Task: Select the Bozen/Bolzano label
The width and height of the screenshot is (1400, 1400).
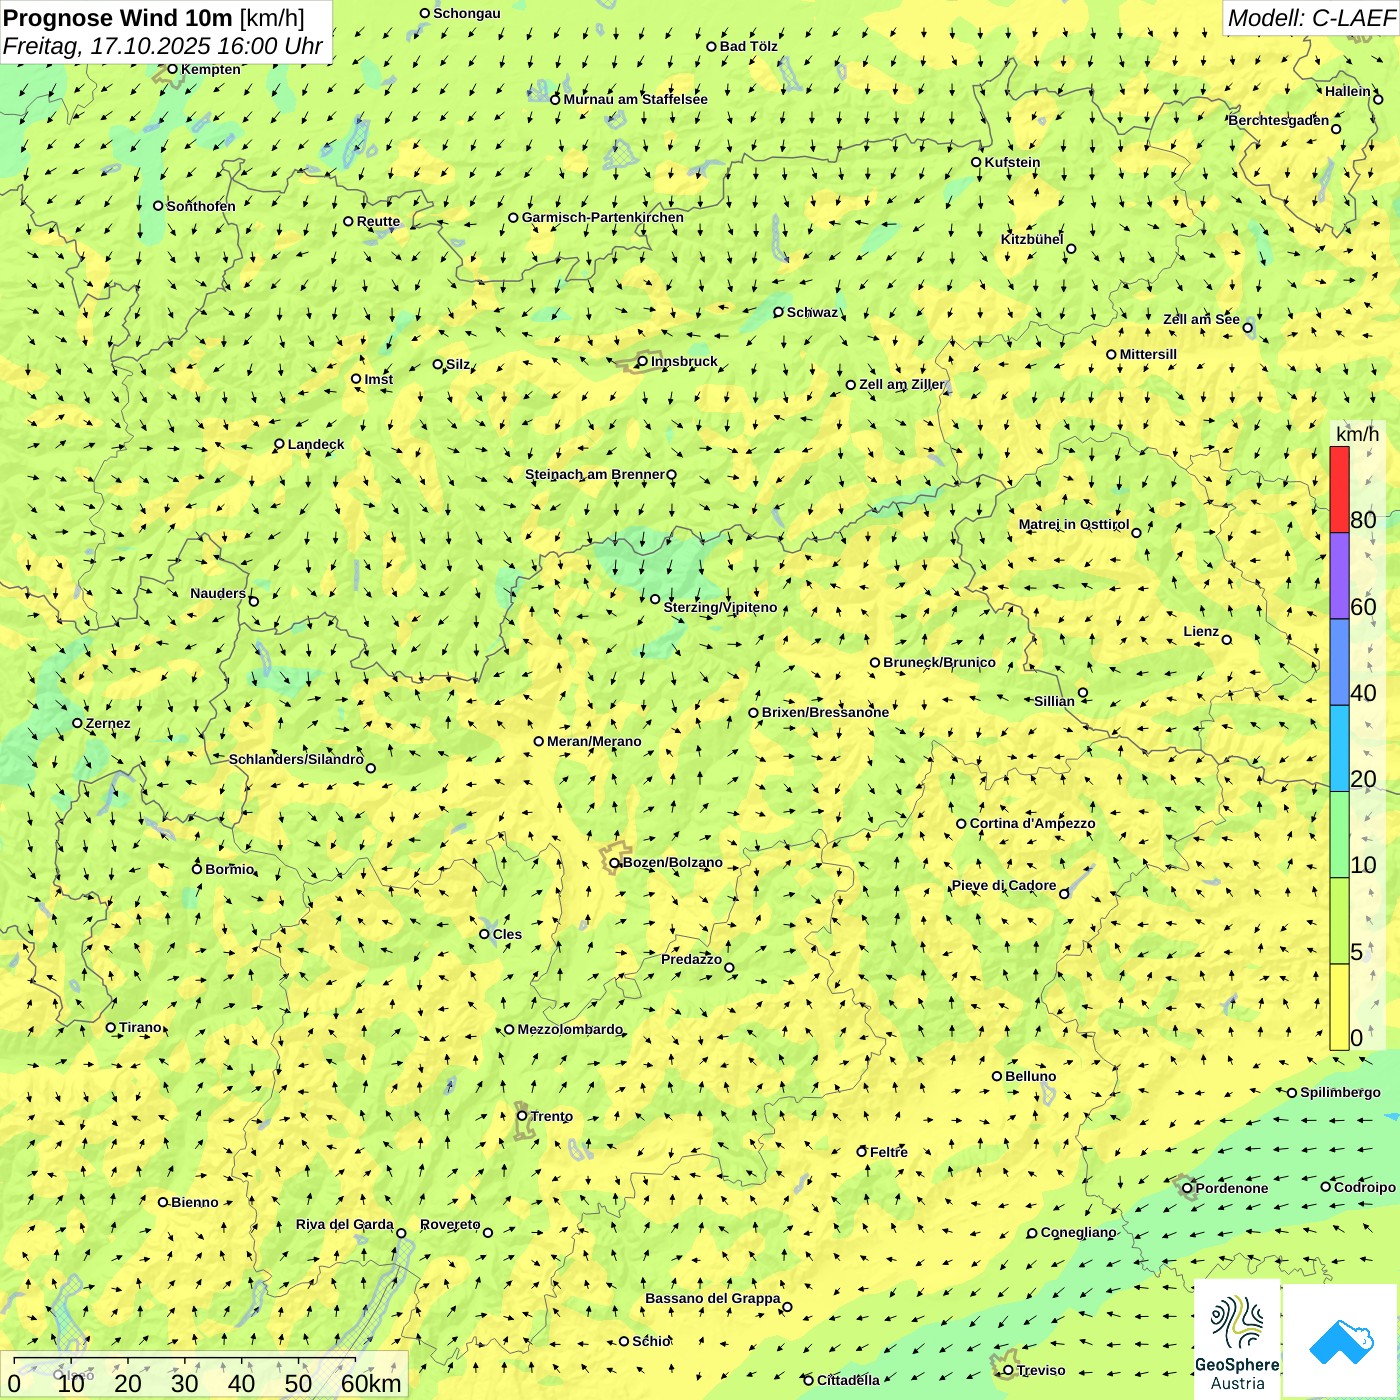Action: pos(672,862)
